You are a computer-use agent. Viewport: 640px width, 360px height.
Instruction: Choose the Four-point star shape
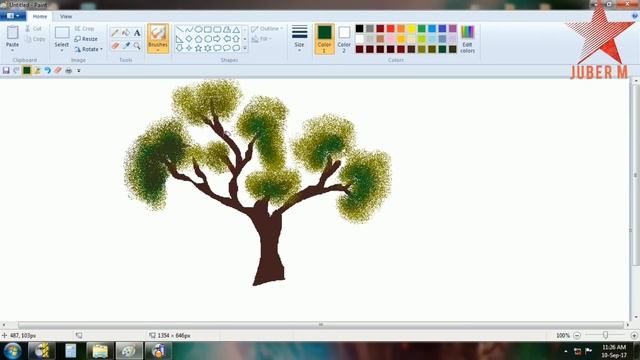point(189,48)
